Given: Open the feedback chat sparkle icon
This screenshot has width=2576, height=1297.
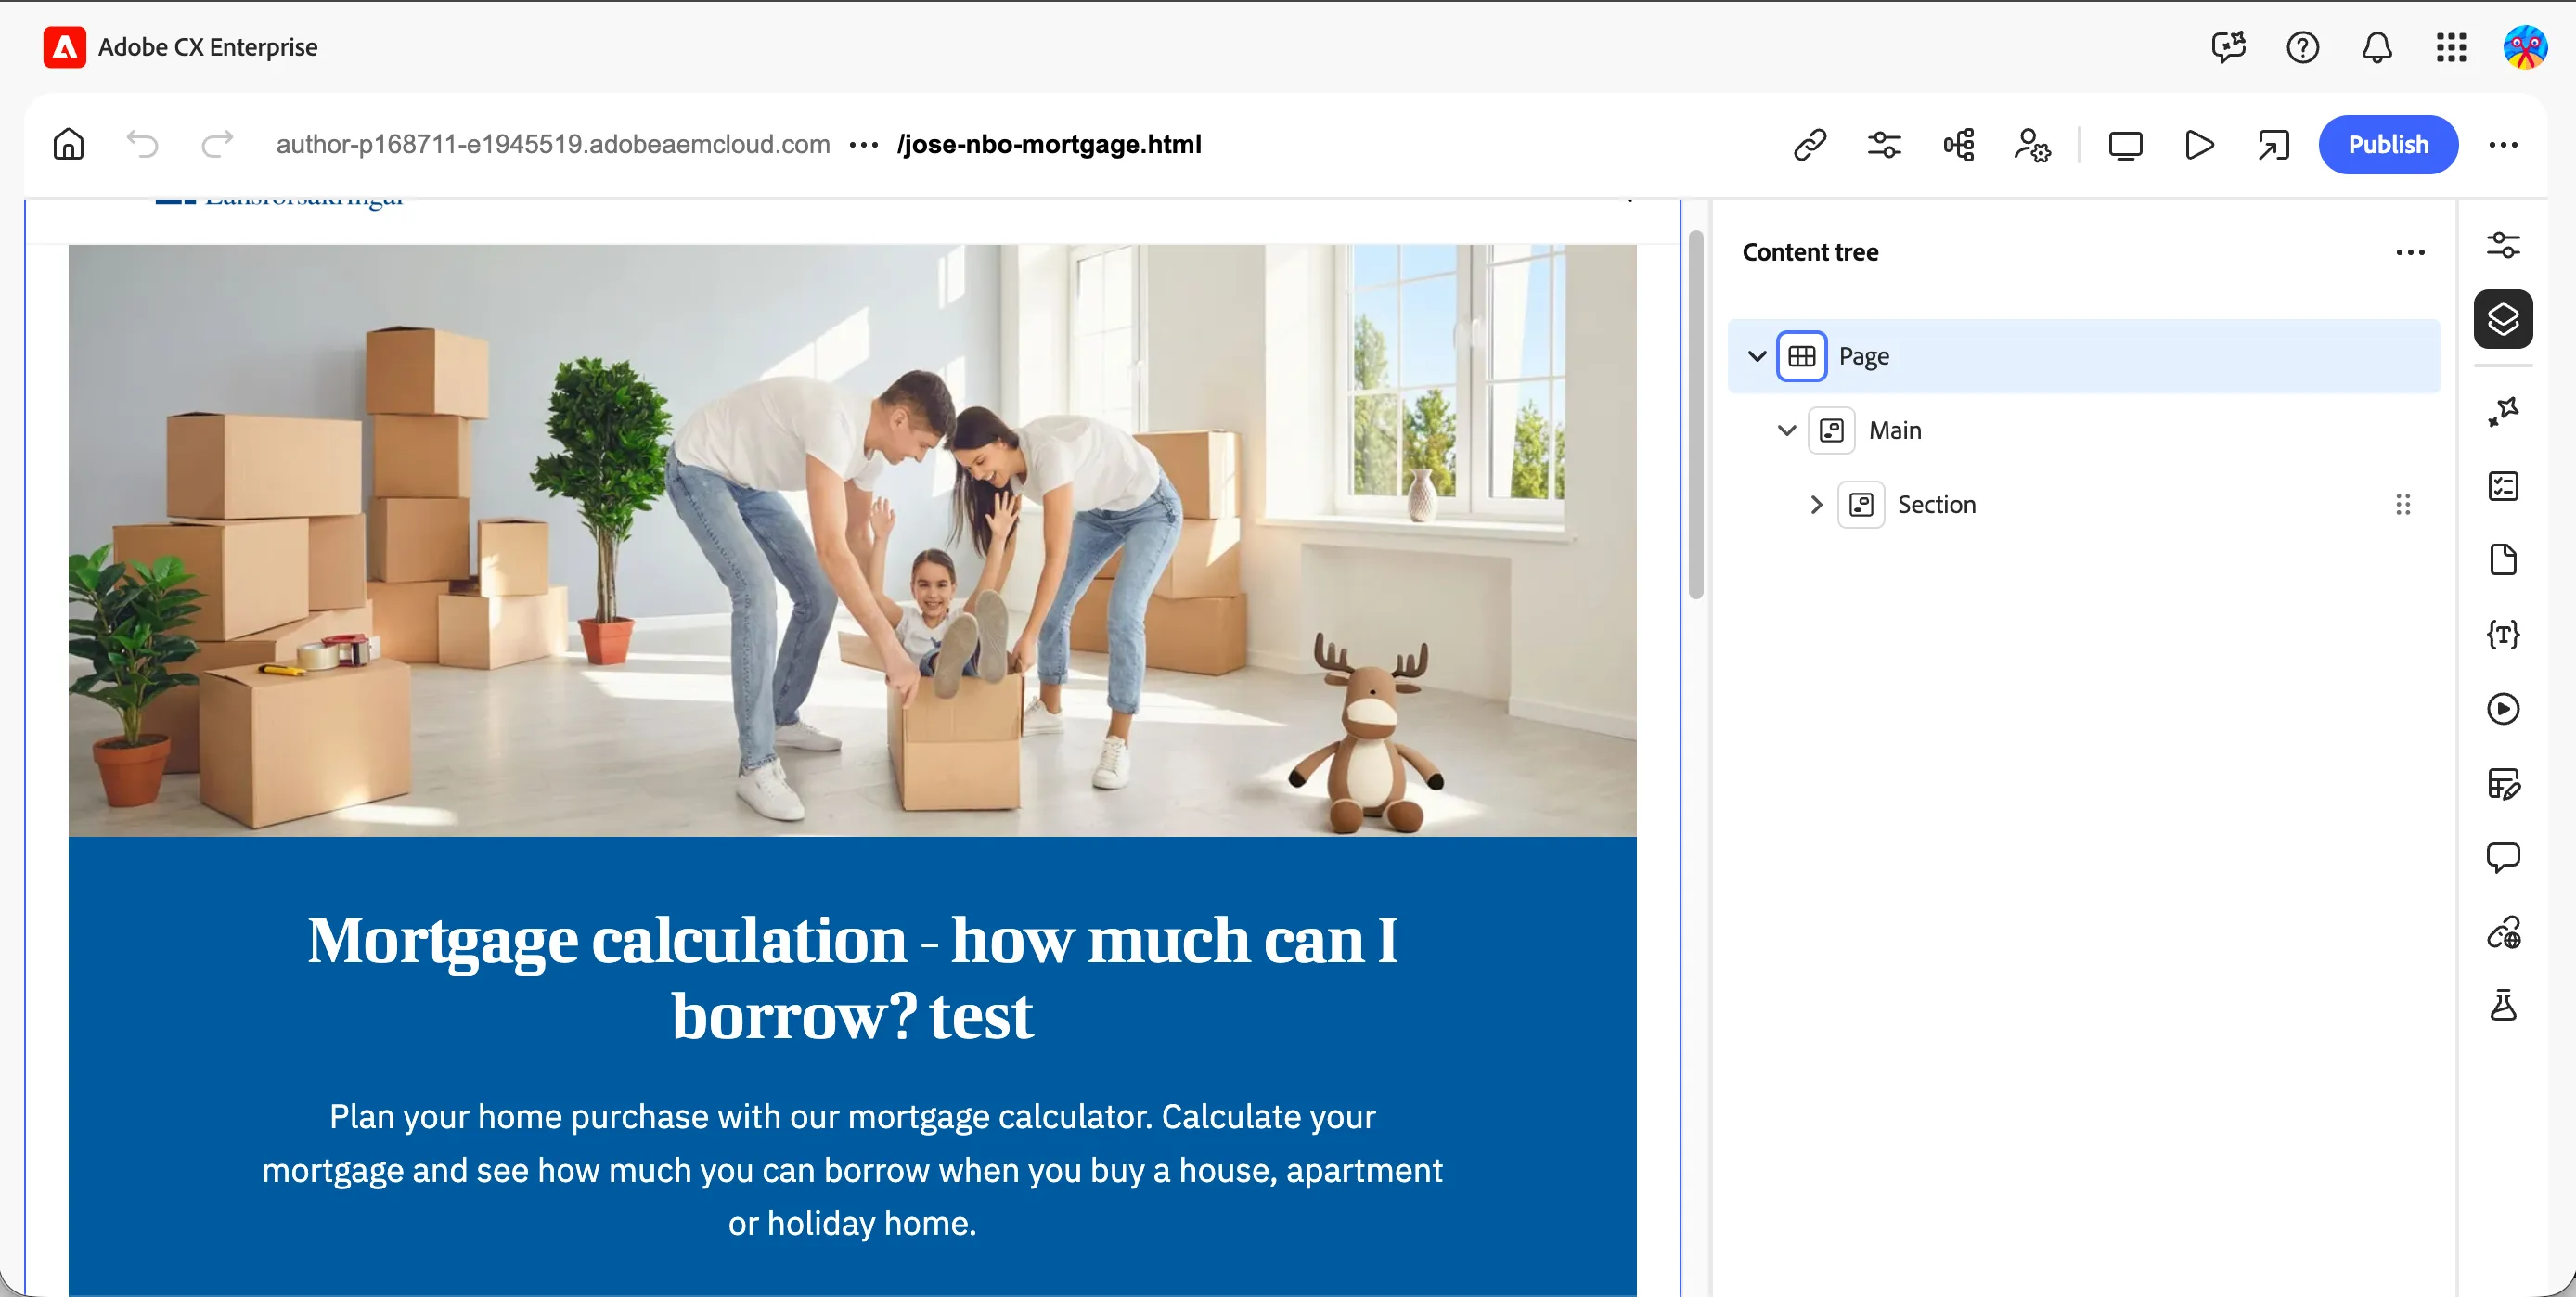Looking at the screenshot, I should click(2228, 47).
